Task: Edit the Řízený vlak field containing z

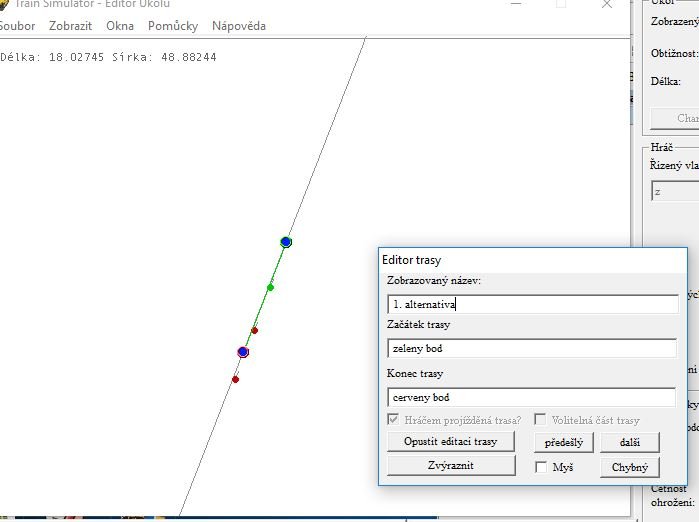Action: tap(675, 192)
